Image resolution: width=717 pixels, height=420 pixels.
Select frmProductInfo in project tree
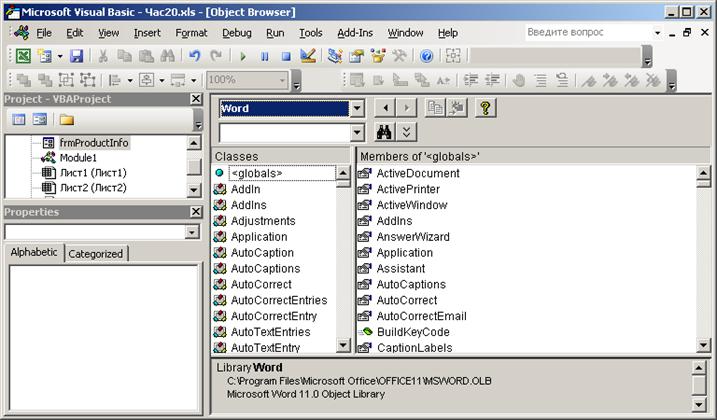point(94,143)
